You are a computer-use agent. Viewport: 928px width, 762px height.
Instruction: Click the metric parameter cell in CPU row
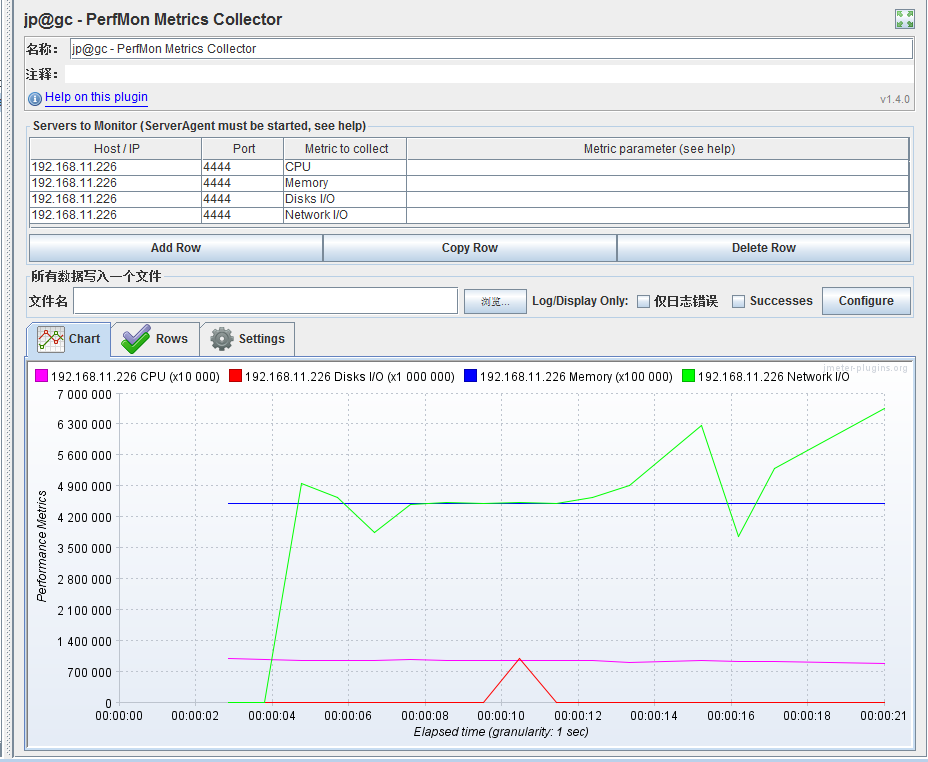658,167
